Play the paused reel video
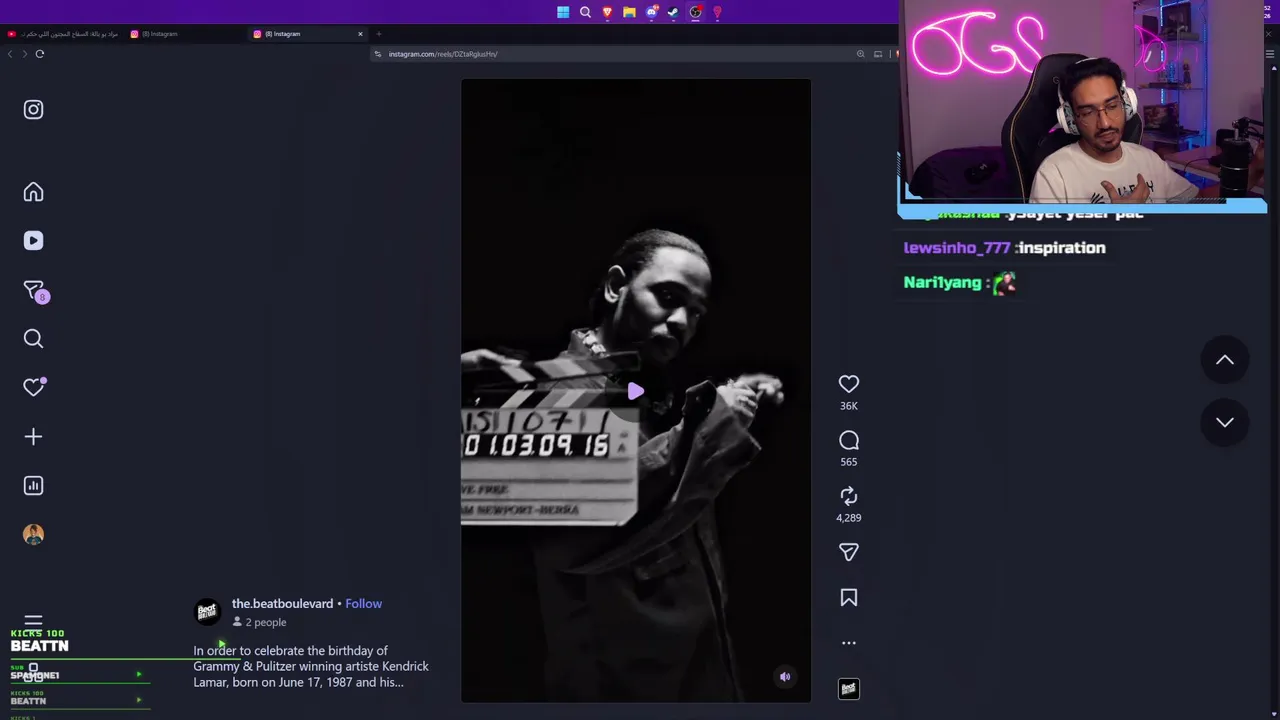 (636, 392)
